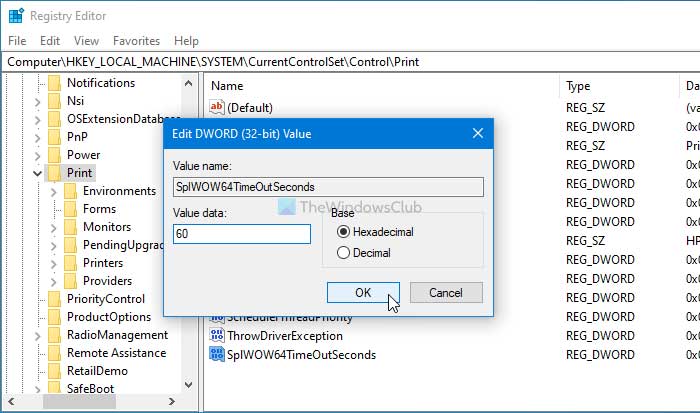This screenshot has height=413, width=700.
Task: Select the (Default) value name
Action: click(x=250, y=108)
